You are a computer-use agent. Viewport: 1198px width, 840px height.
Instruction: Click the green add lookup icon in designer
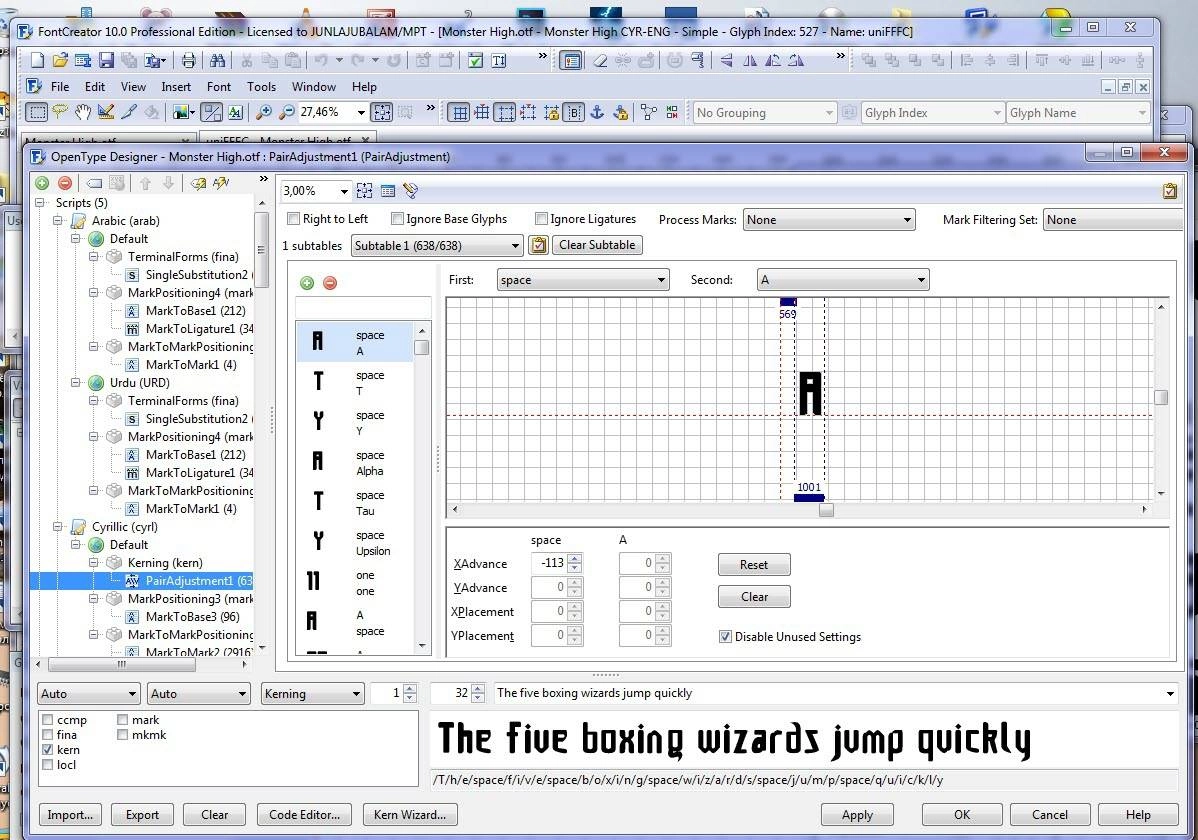(42, 183)
